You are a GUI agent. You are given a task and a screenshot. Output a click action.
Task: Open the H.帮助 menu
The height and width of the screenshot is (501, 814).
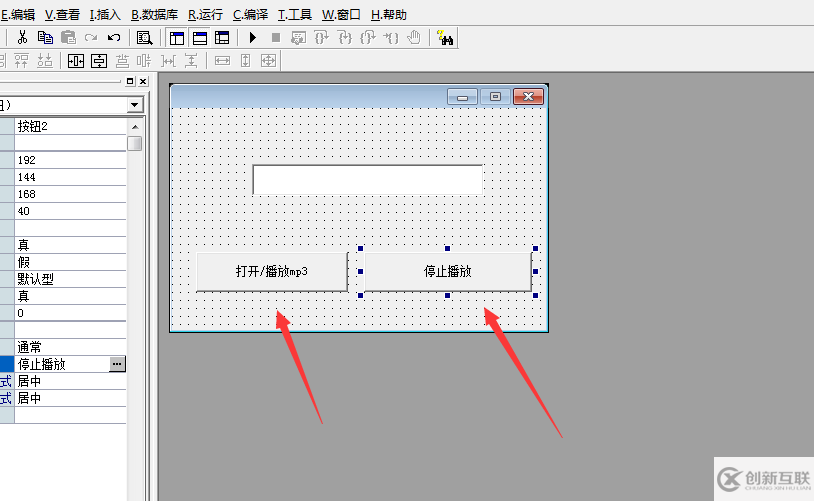coord(389,15)
